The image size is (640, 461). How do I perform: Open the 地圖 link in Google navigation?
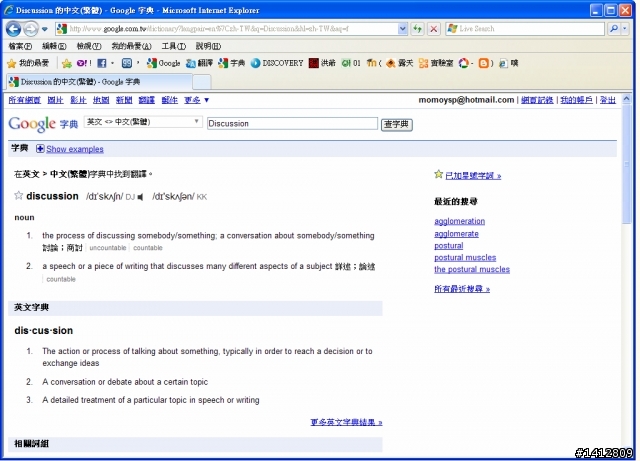(x=101, y=100)
